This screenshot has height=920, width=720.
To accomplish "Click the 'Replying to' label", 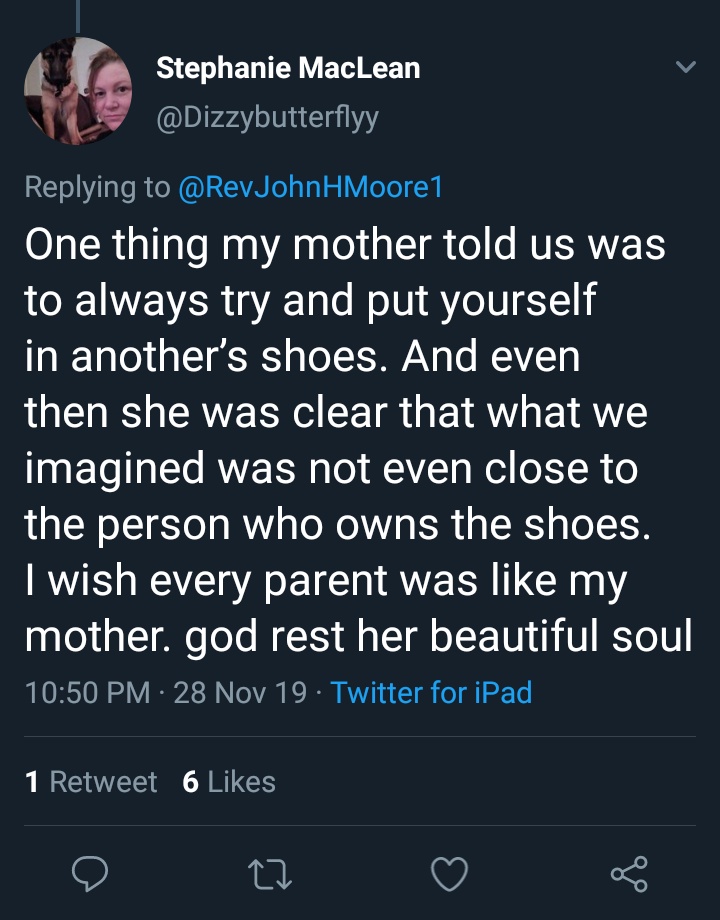I will click(x=97, y=187).
